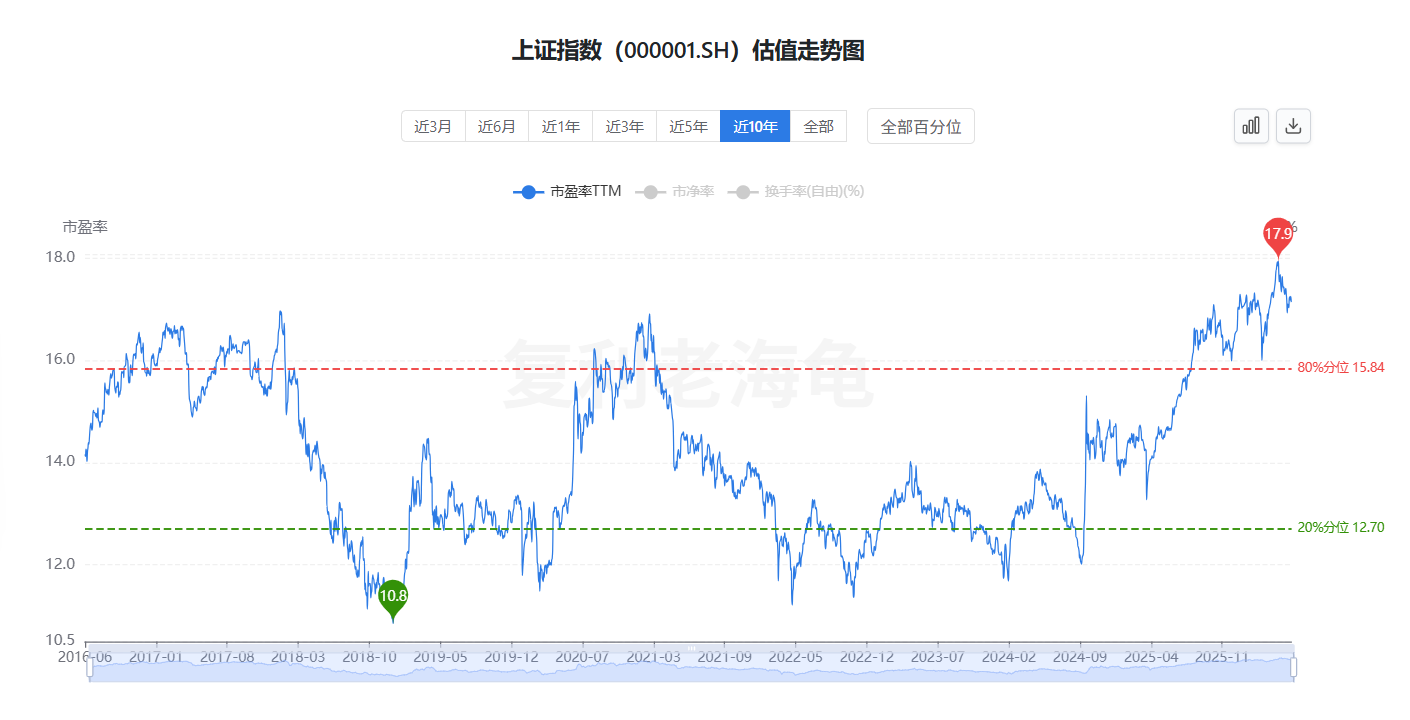1410x720 pixels.
Task: Select the 近6月 time range tab
Action: tap(497, 126)
